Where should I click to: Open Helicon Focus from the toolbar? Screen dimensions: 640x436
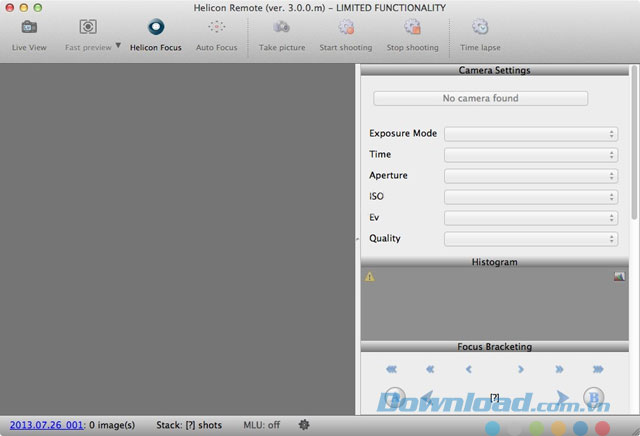pyautogui.click(x=156, y=27)
